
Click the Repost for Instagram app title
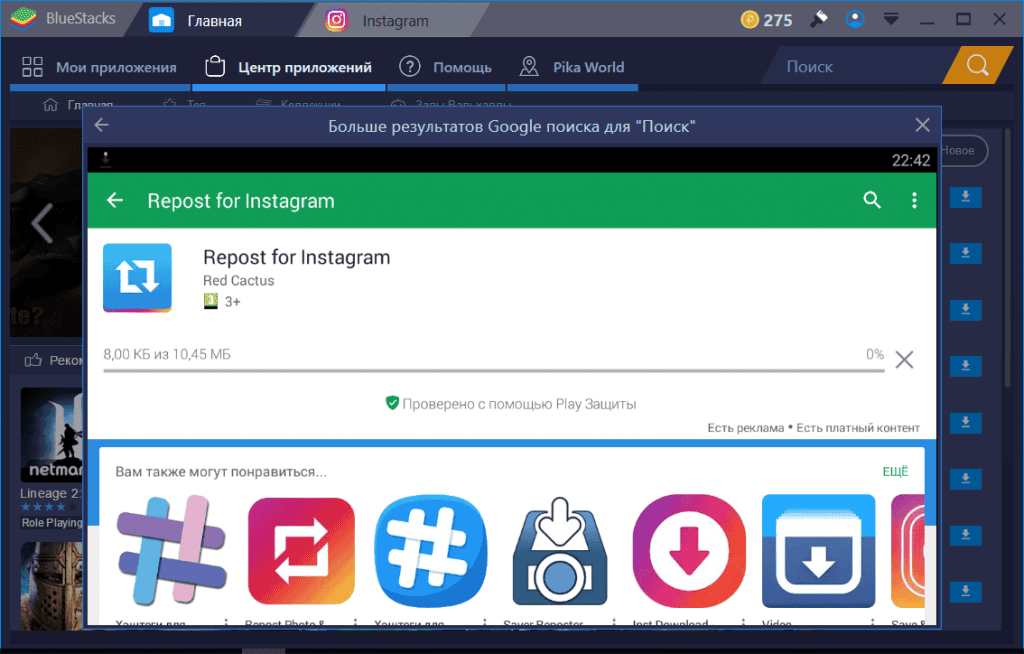[296, 257]
